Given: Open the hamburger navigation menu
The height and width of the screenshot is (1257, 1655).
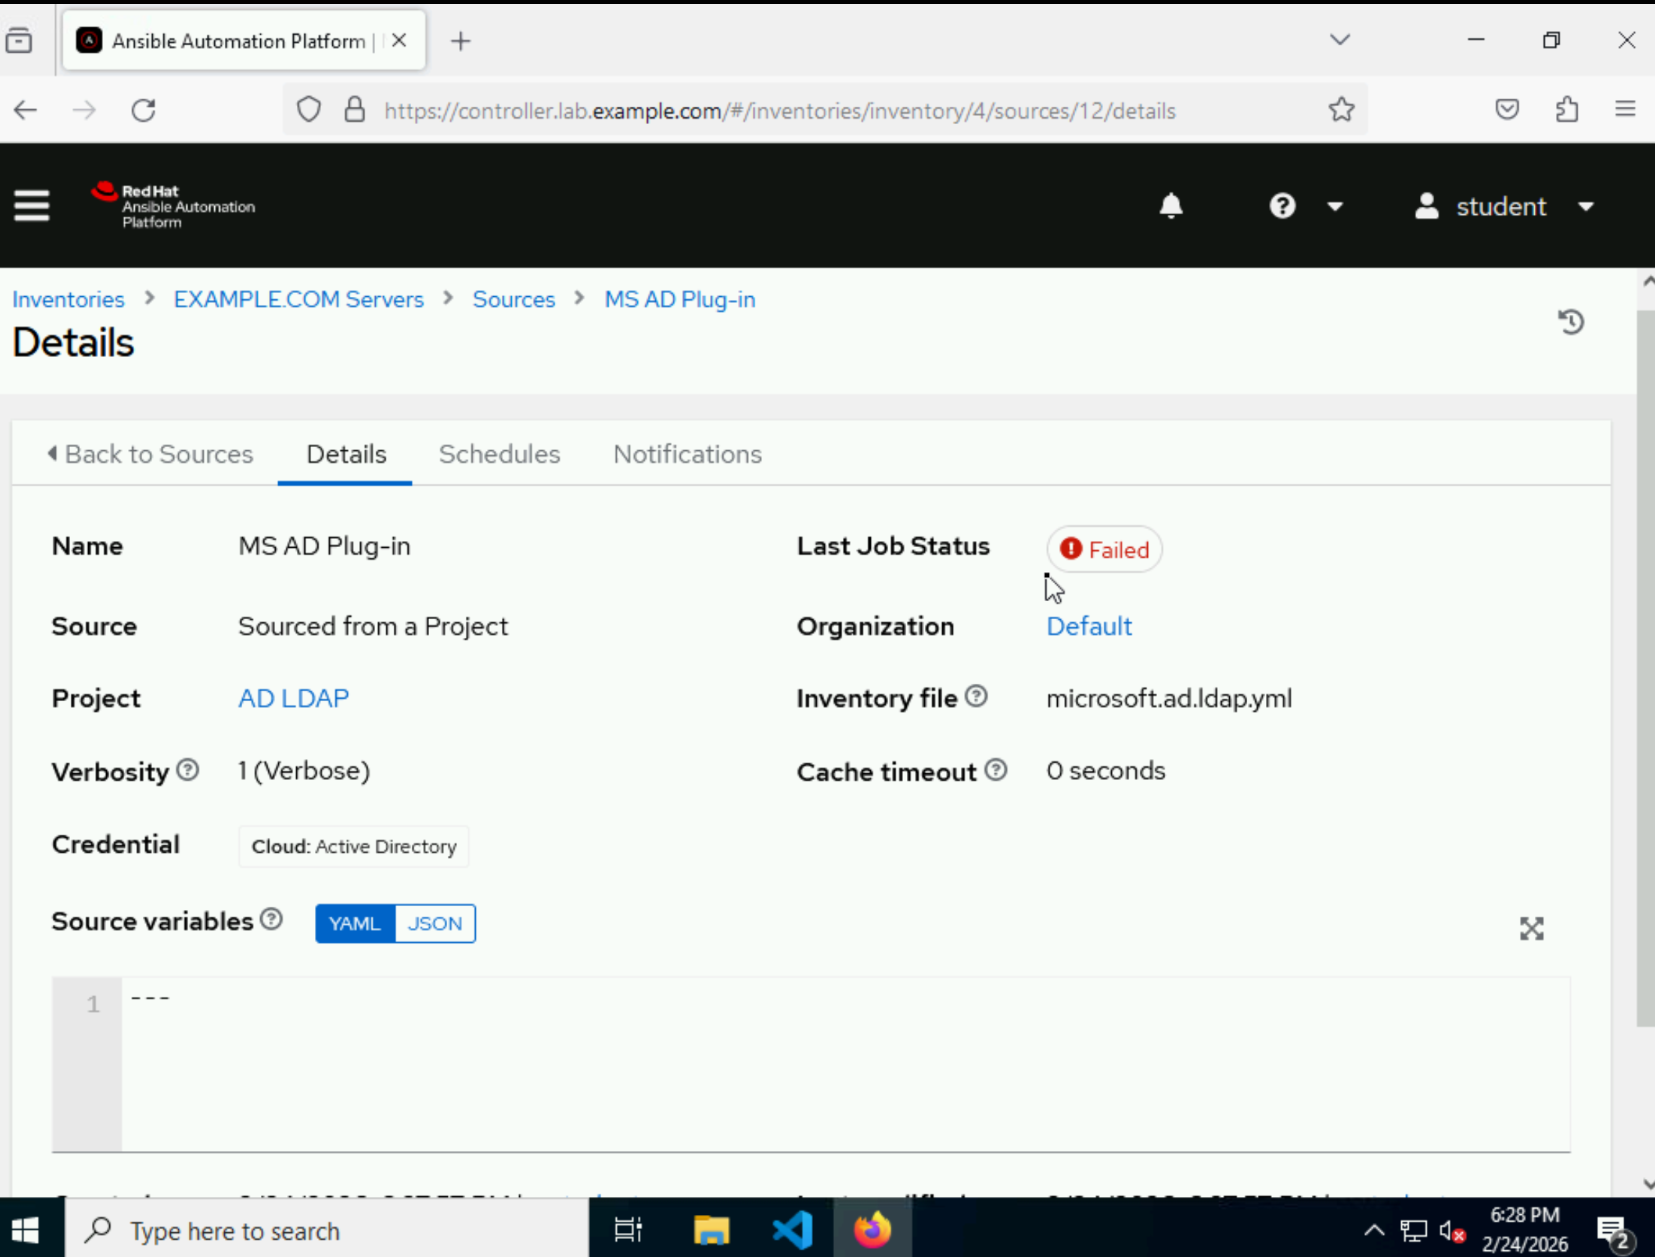Looking at the screenshot, I should click(x=31, y=206).
